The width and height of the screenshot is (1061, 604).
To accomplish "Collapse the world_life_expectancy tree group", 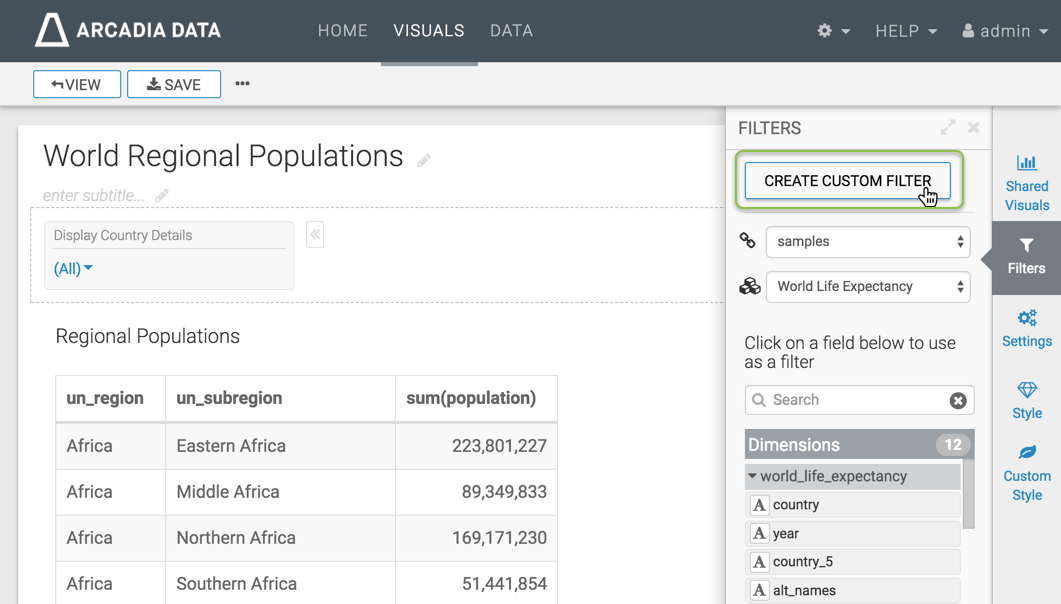I will [753, 477].
